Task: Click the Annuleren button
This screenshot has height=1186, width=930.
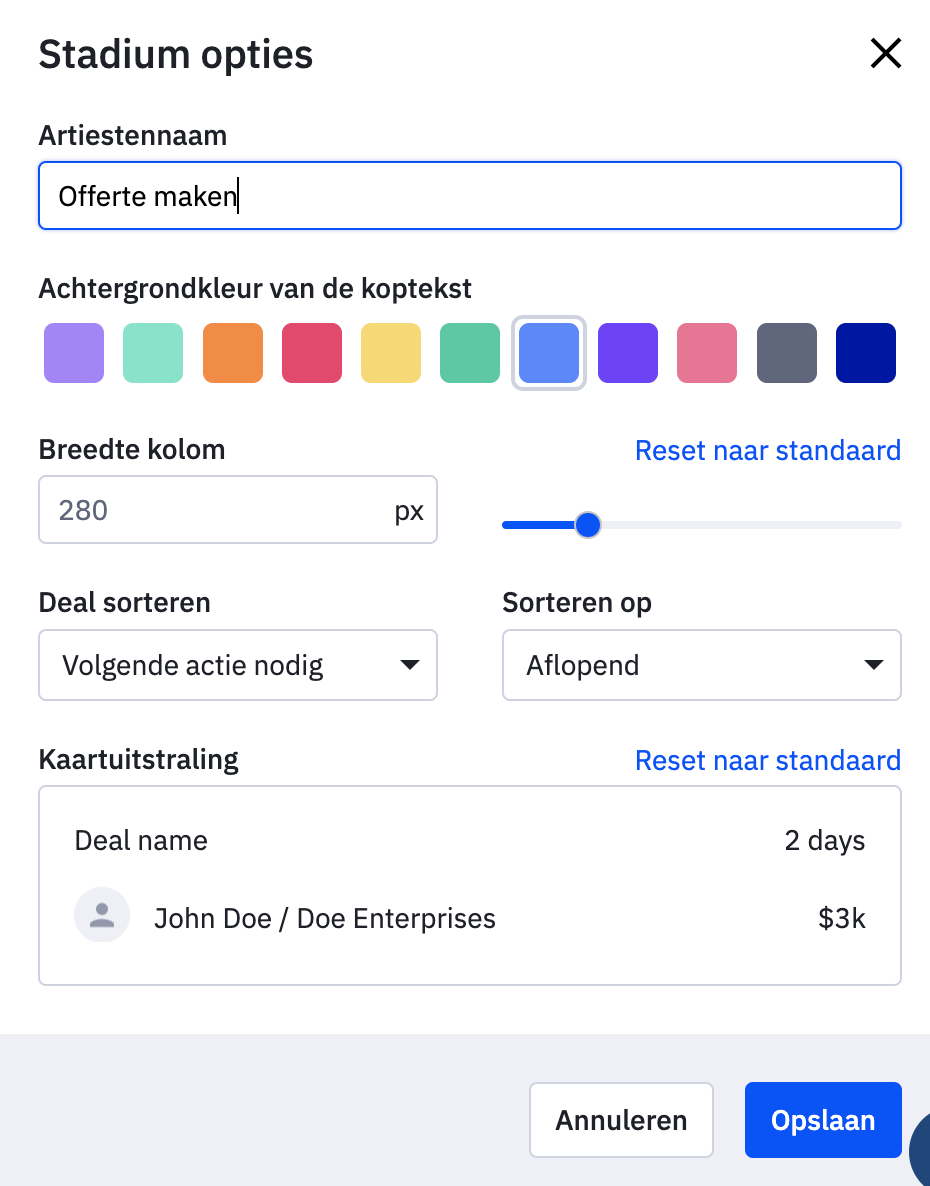Action: click(620, 1119)
